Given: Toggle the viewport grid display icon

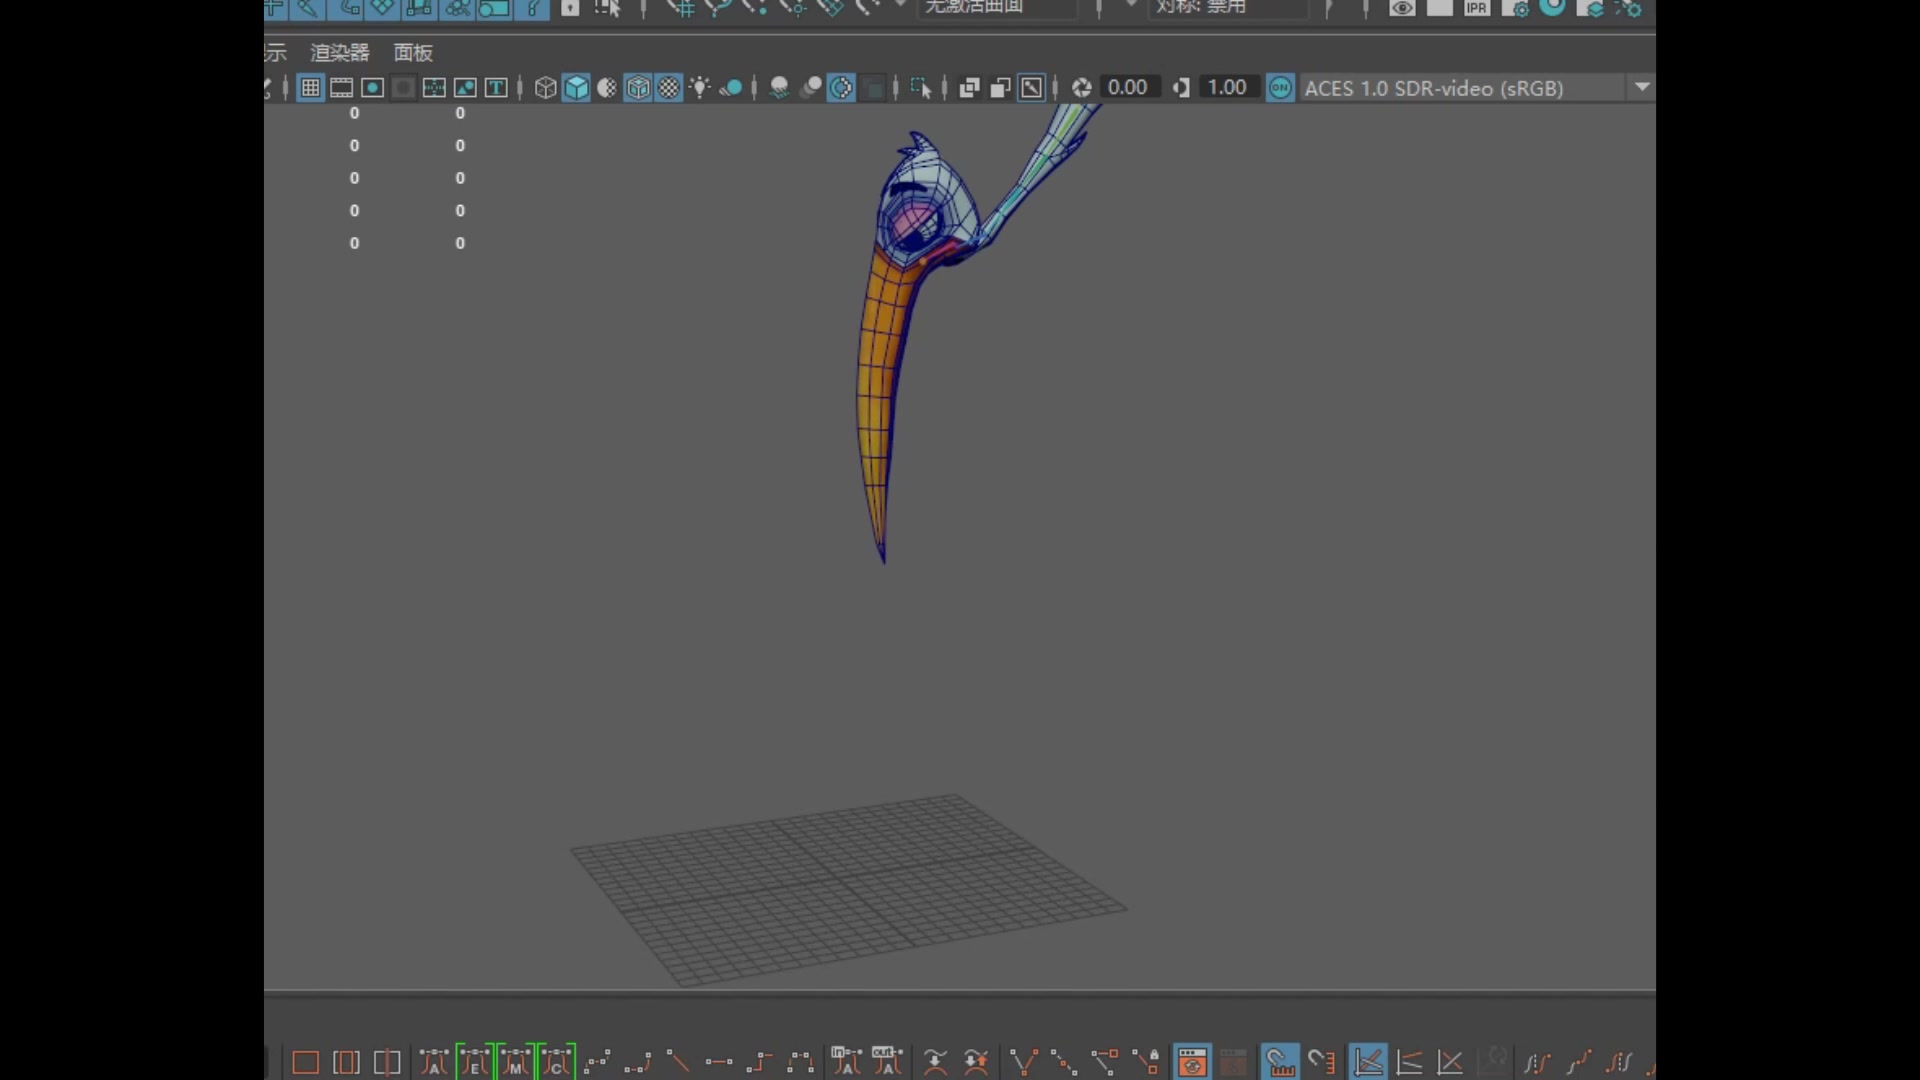Looking at the screenshot, I should (x=310, y=88).
